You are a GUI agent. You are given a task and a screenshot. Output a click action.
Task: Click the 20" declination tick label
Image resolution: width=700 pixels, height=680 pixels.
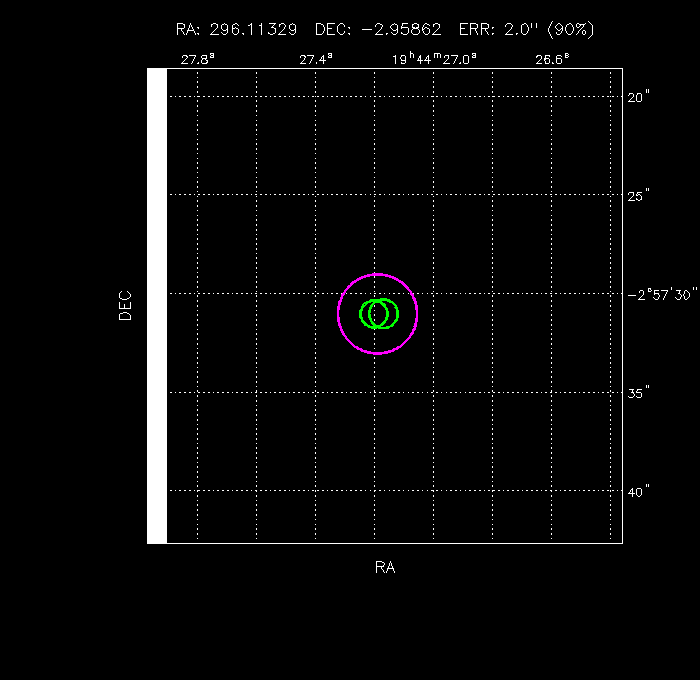coord(638,97)
